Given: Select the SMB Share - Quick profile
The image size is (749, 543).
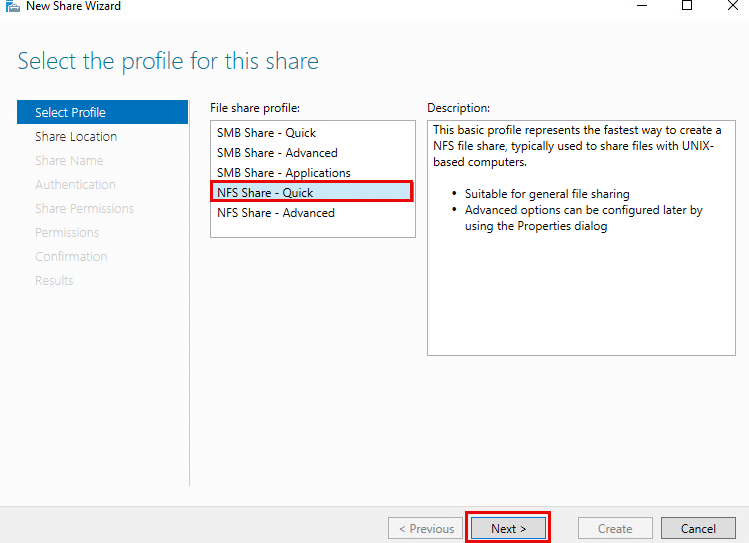Looking at the screenshot, I should tap(266, 133).
